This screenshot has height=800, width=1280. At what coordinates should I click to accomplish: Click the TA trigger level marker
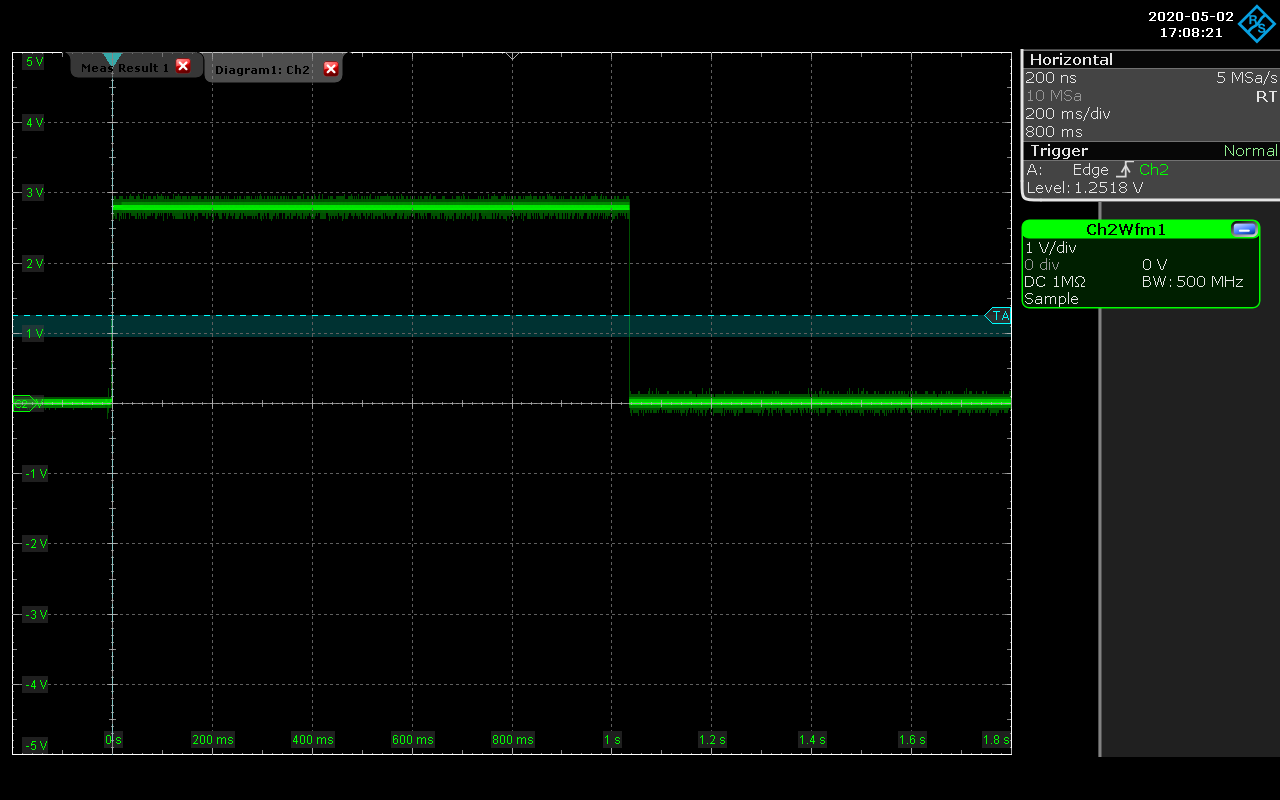(999, 315)
